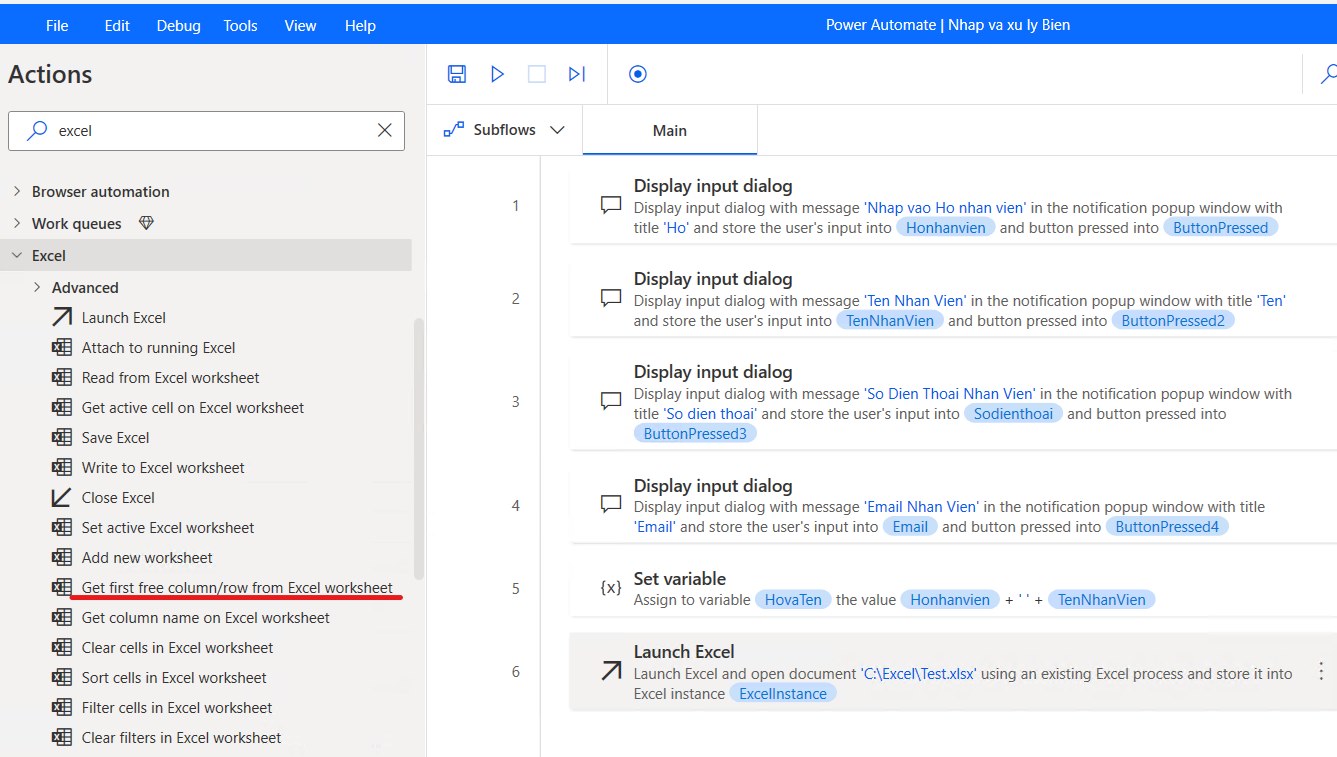
Task: Click the Honhanvien variable in step 1
Action: click(x=945, y=228)
